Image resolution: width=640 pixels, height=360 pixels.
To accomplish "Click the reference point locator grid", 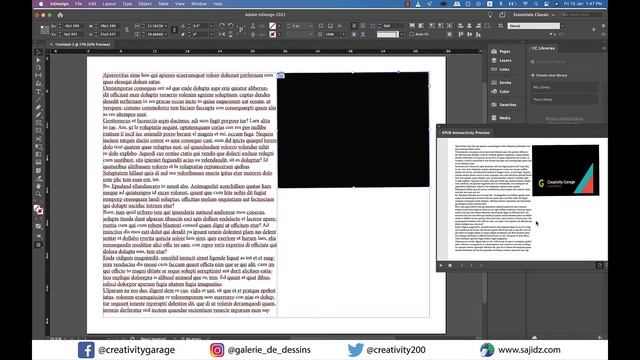I will point(44,30).
